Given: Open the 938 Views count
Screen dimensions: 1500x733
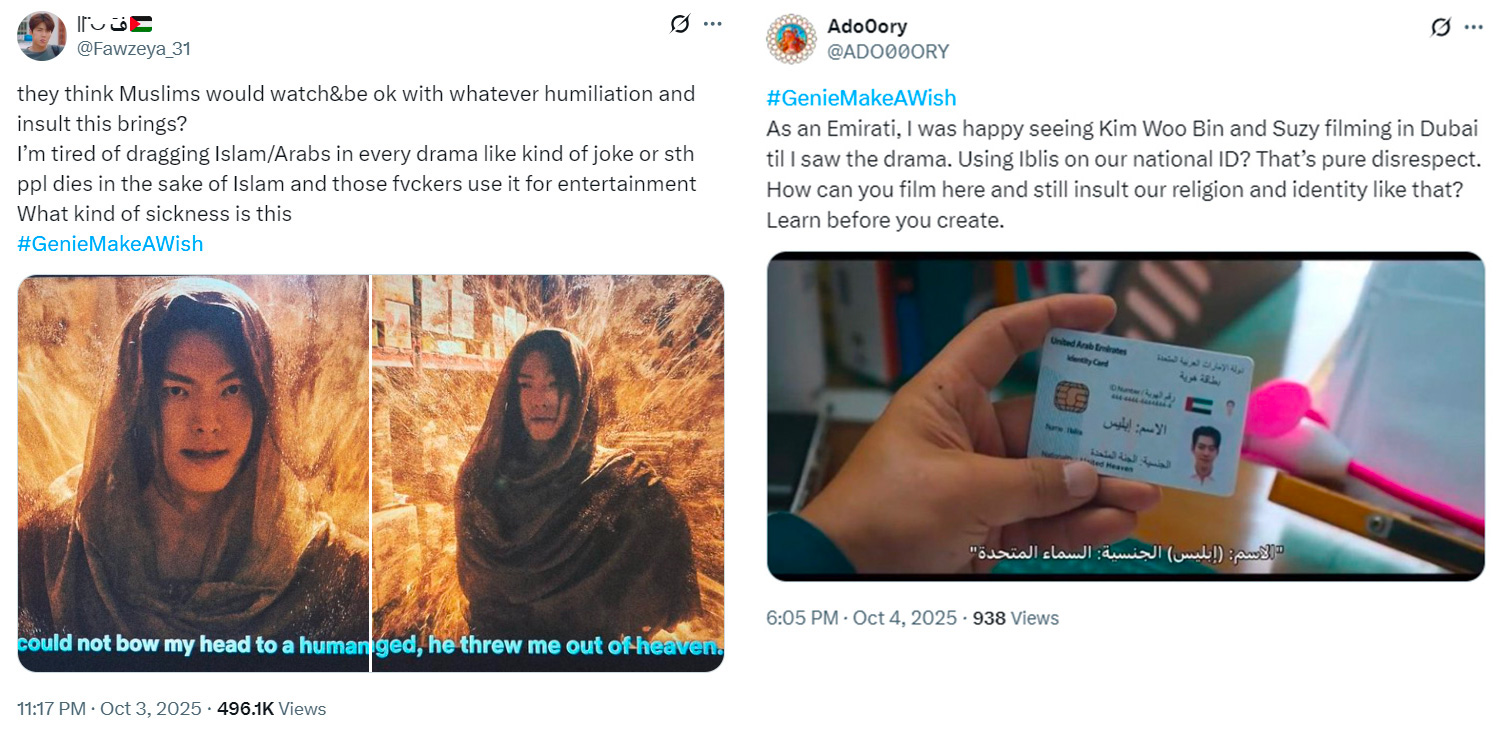Looking at the screenshot, I should 1015,618.
